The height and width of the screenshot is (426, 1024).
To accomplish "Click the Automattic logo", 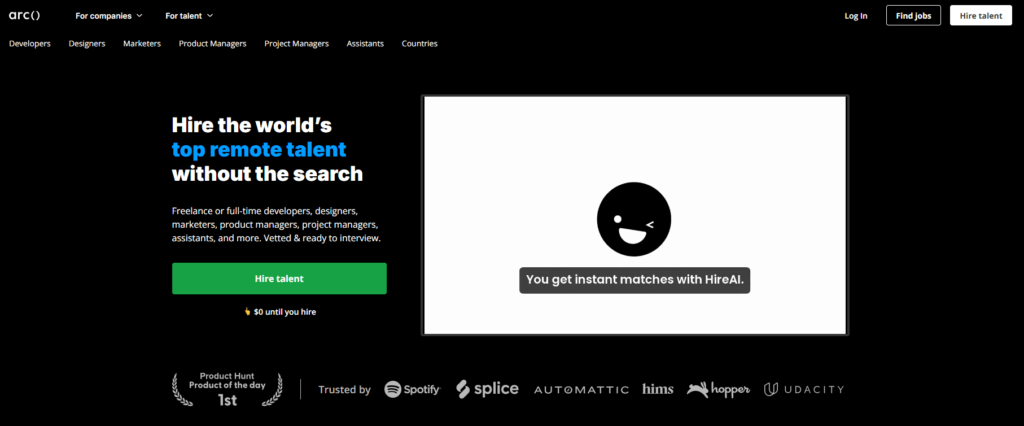I will click(581, 390).
